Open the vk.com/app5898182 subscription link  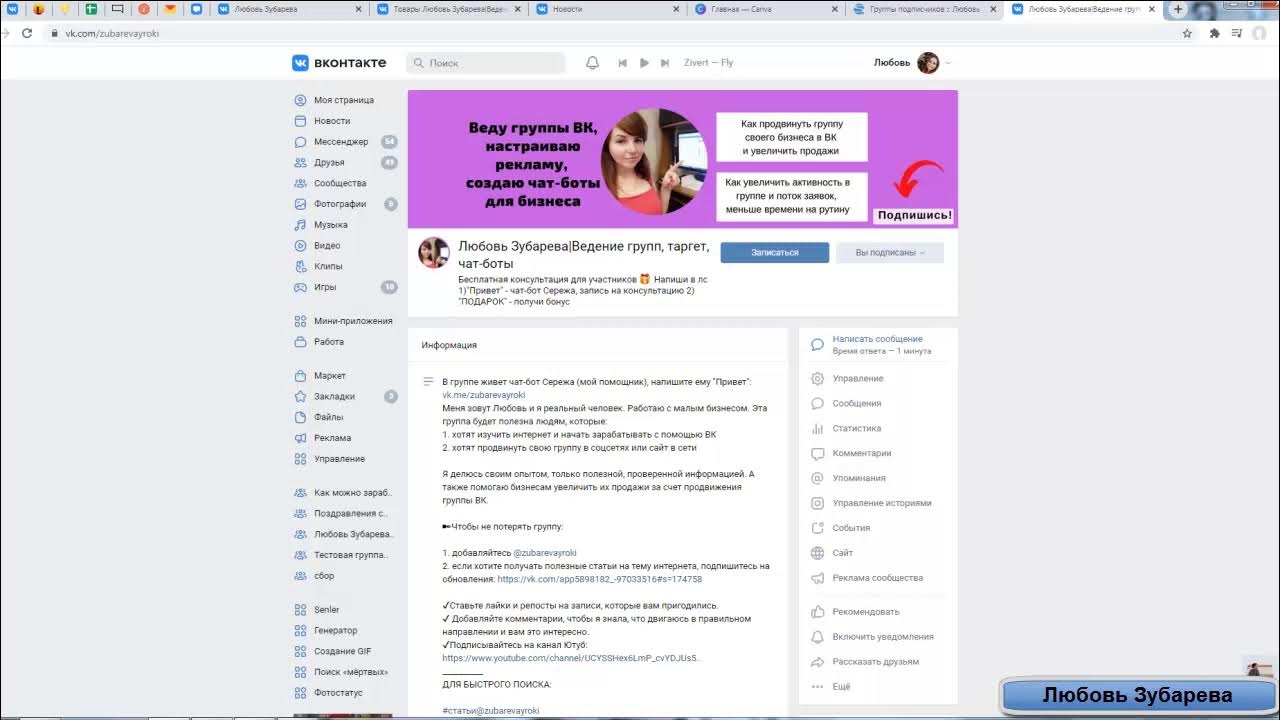[599, 579]
